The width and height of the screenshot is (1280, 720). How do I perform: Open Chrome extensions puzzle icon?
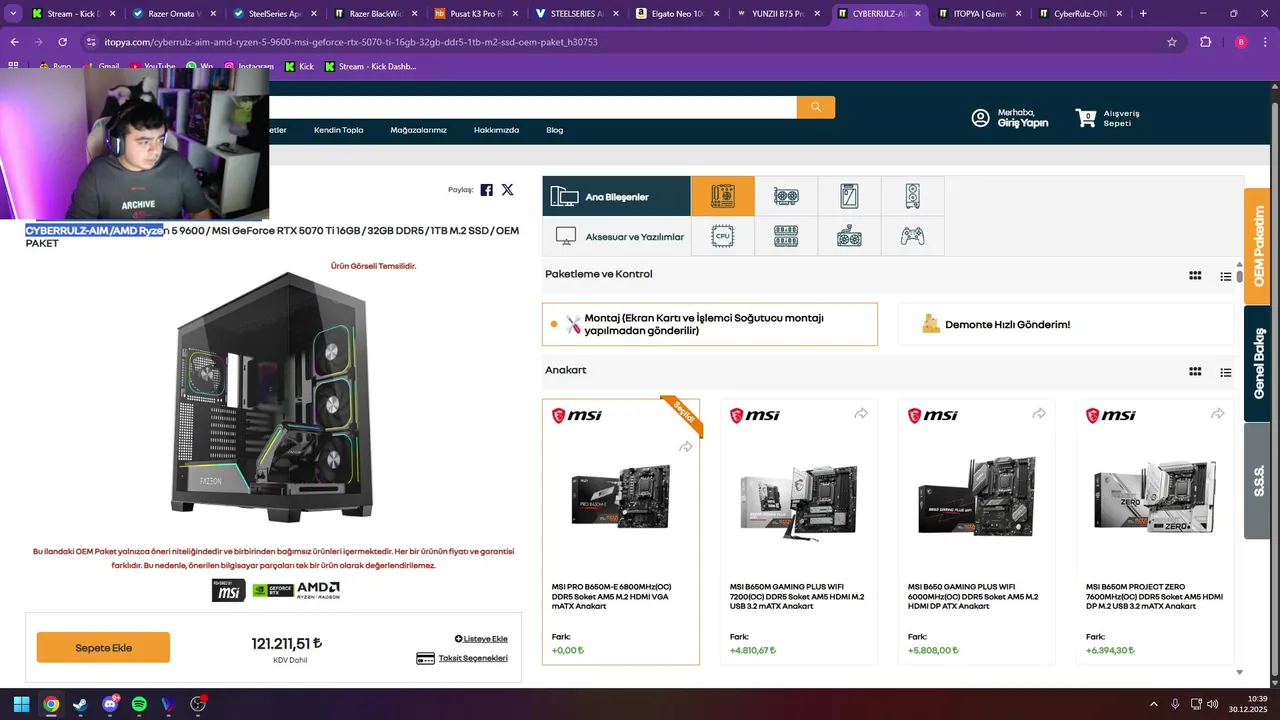coord(1205,42)
